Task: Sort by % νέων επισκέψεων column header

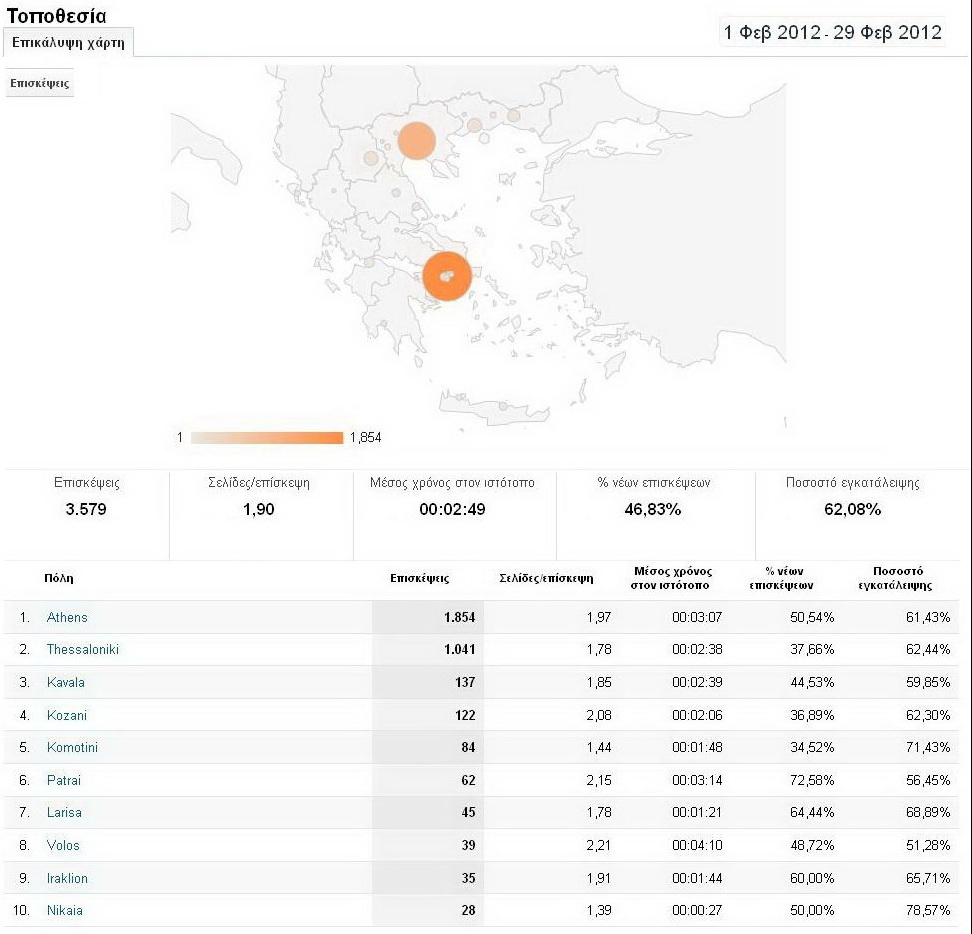Action: tap(782, 578)
